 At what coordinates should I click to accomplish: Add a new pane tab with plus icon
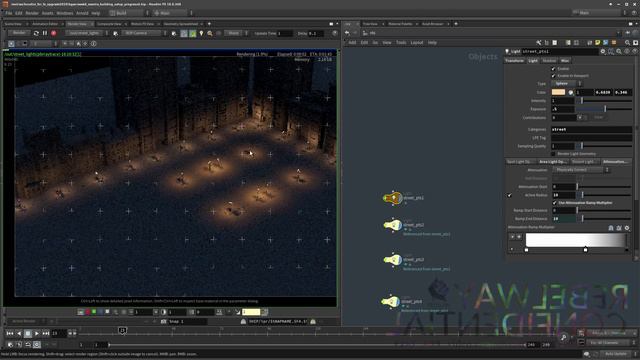coord(209,24)
